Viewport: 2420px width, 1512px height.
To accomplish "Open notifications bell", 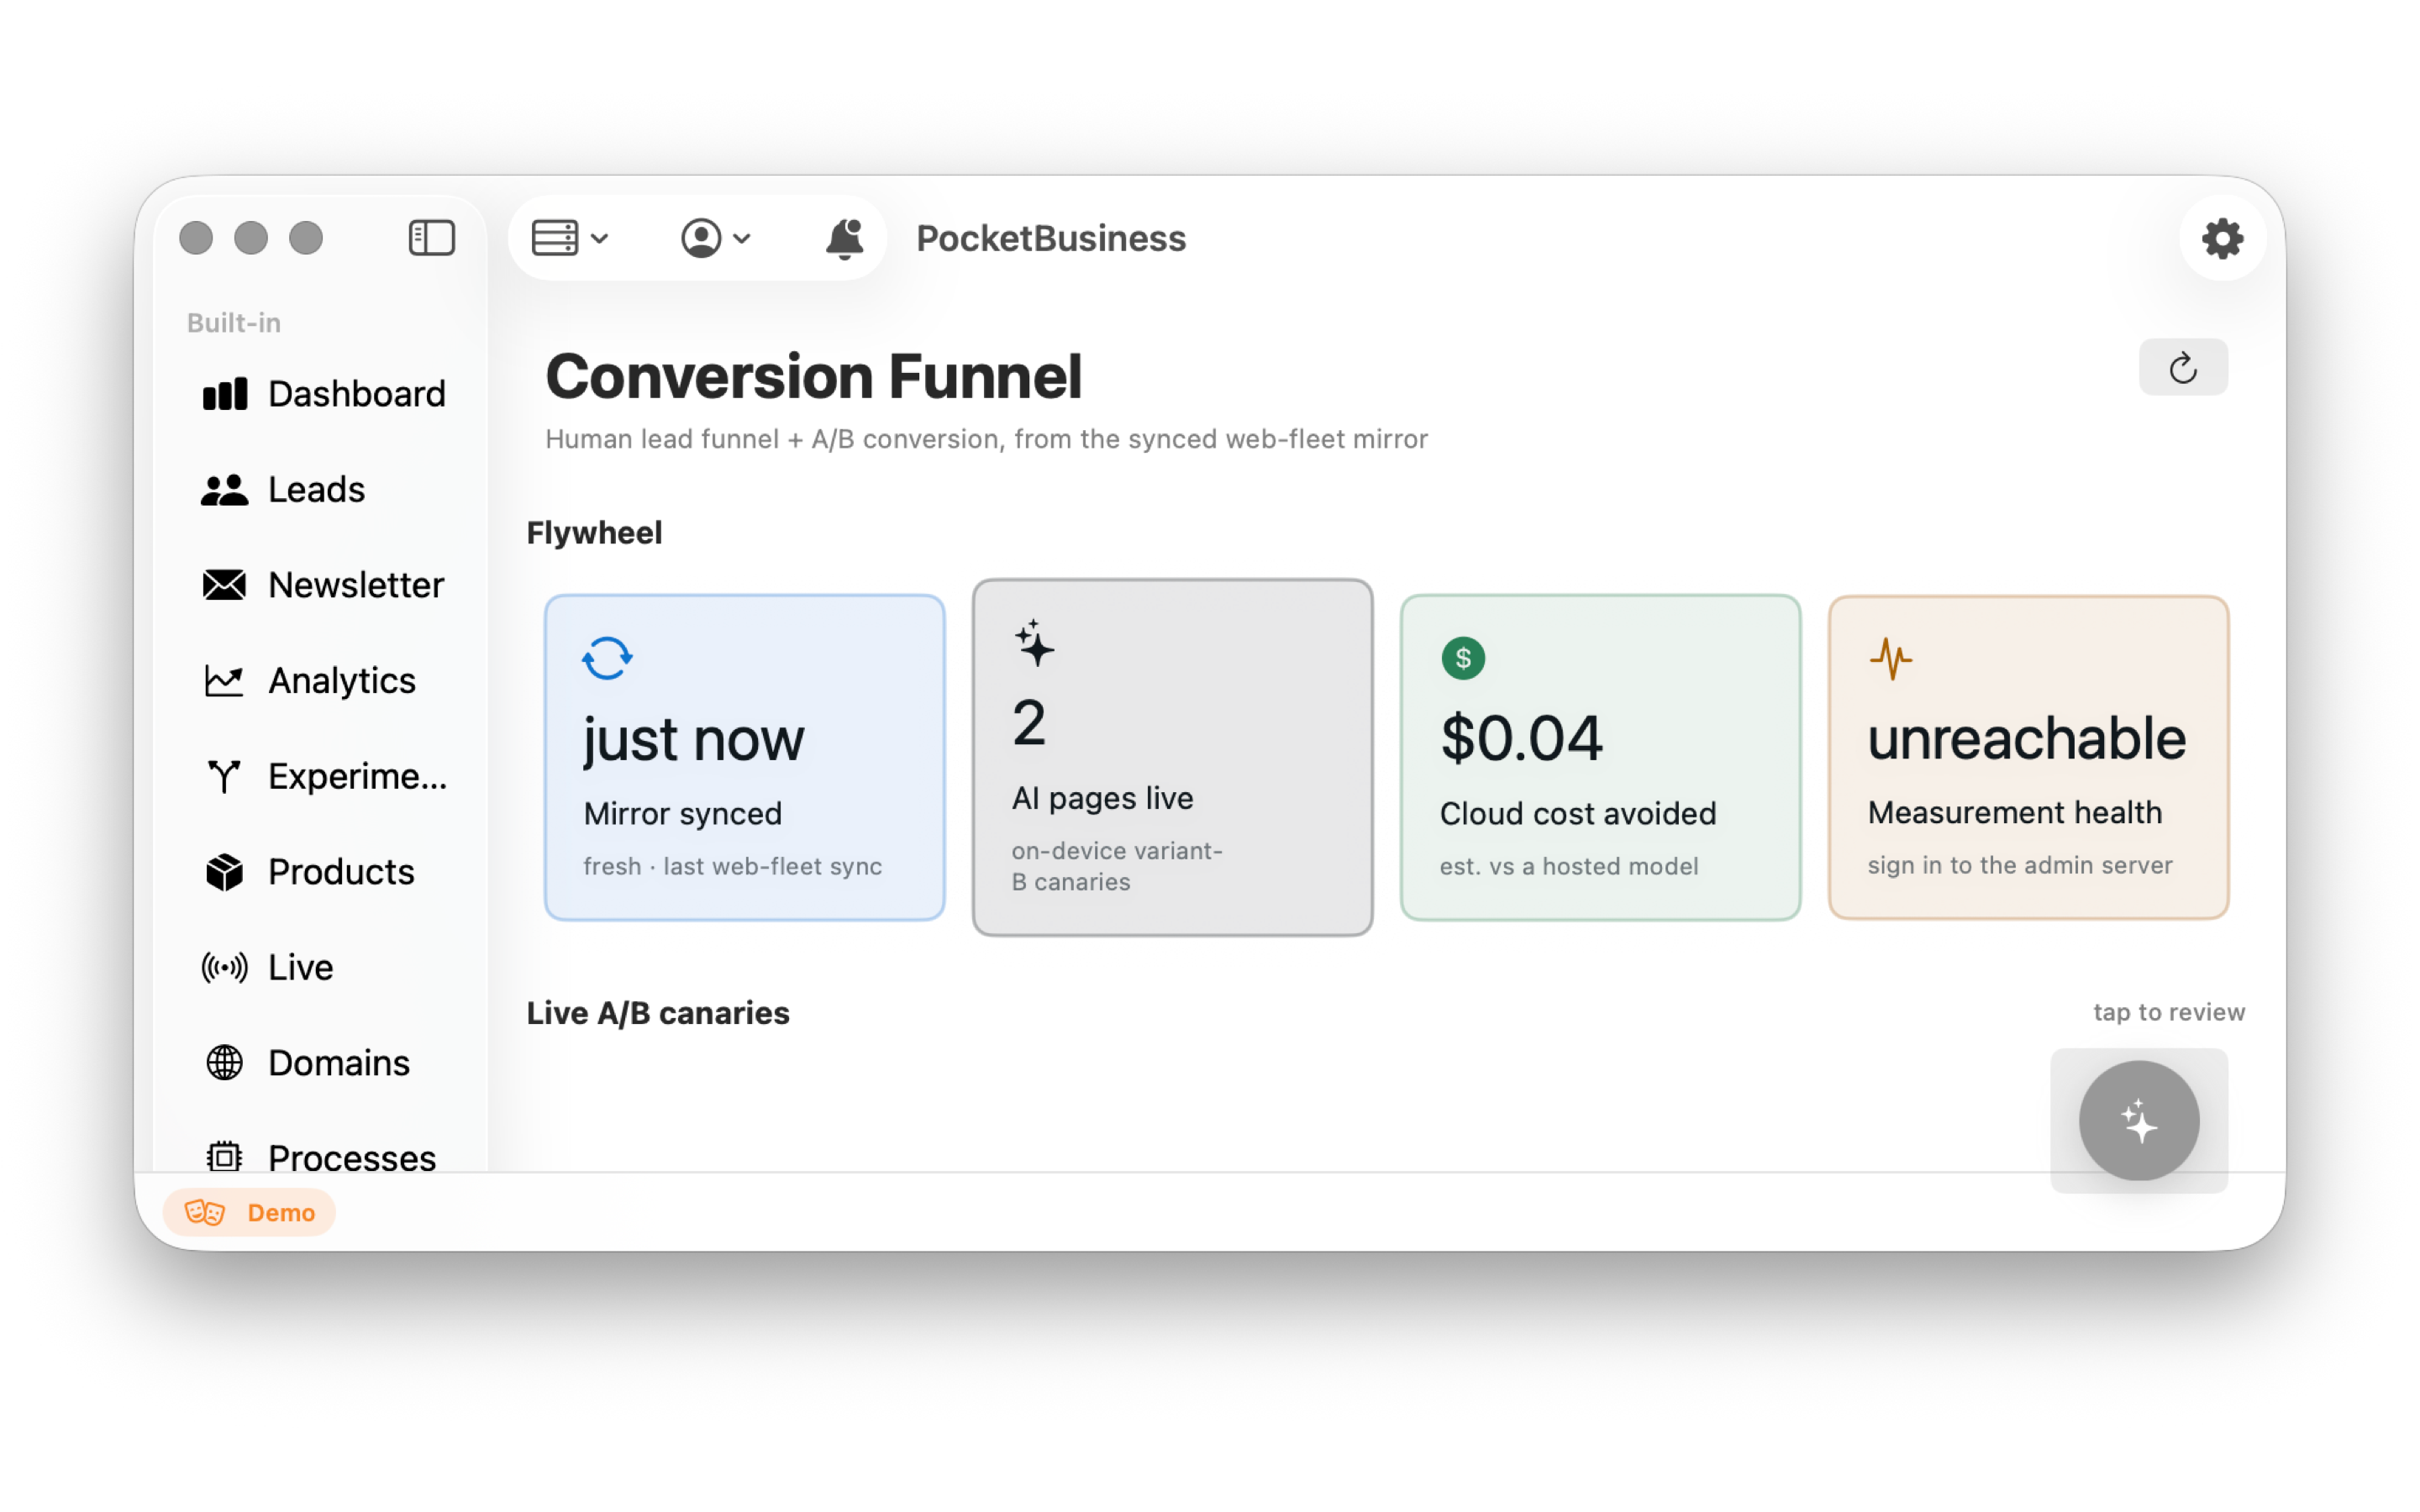I will click(844, 238).
